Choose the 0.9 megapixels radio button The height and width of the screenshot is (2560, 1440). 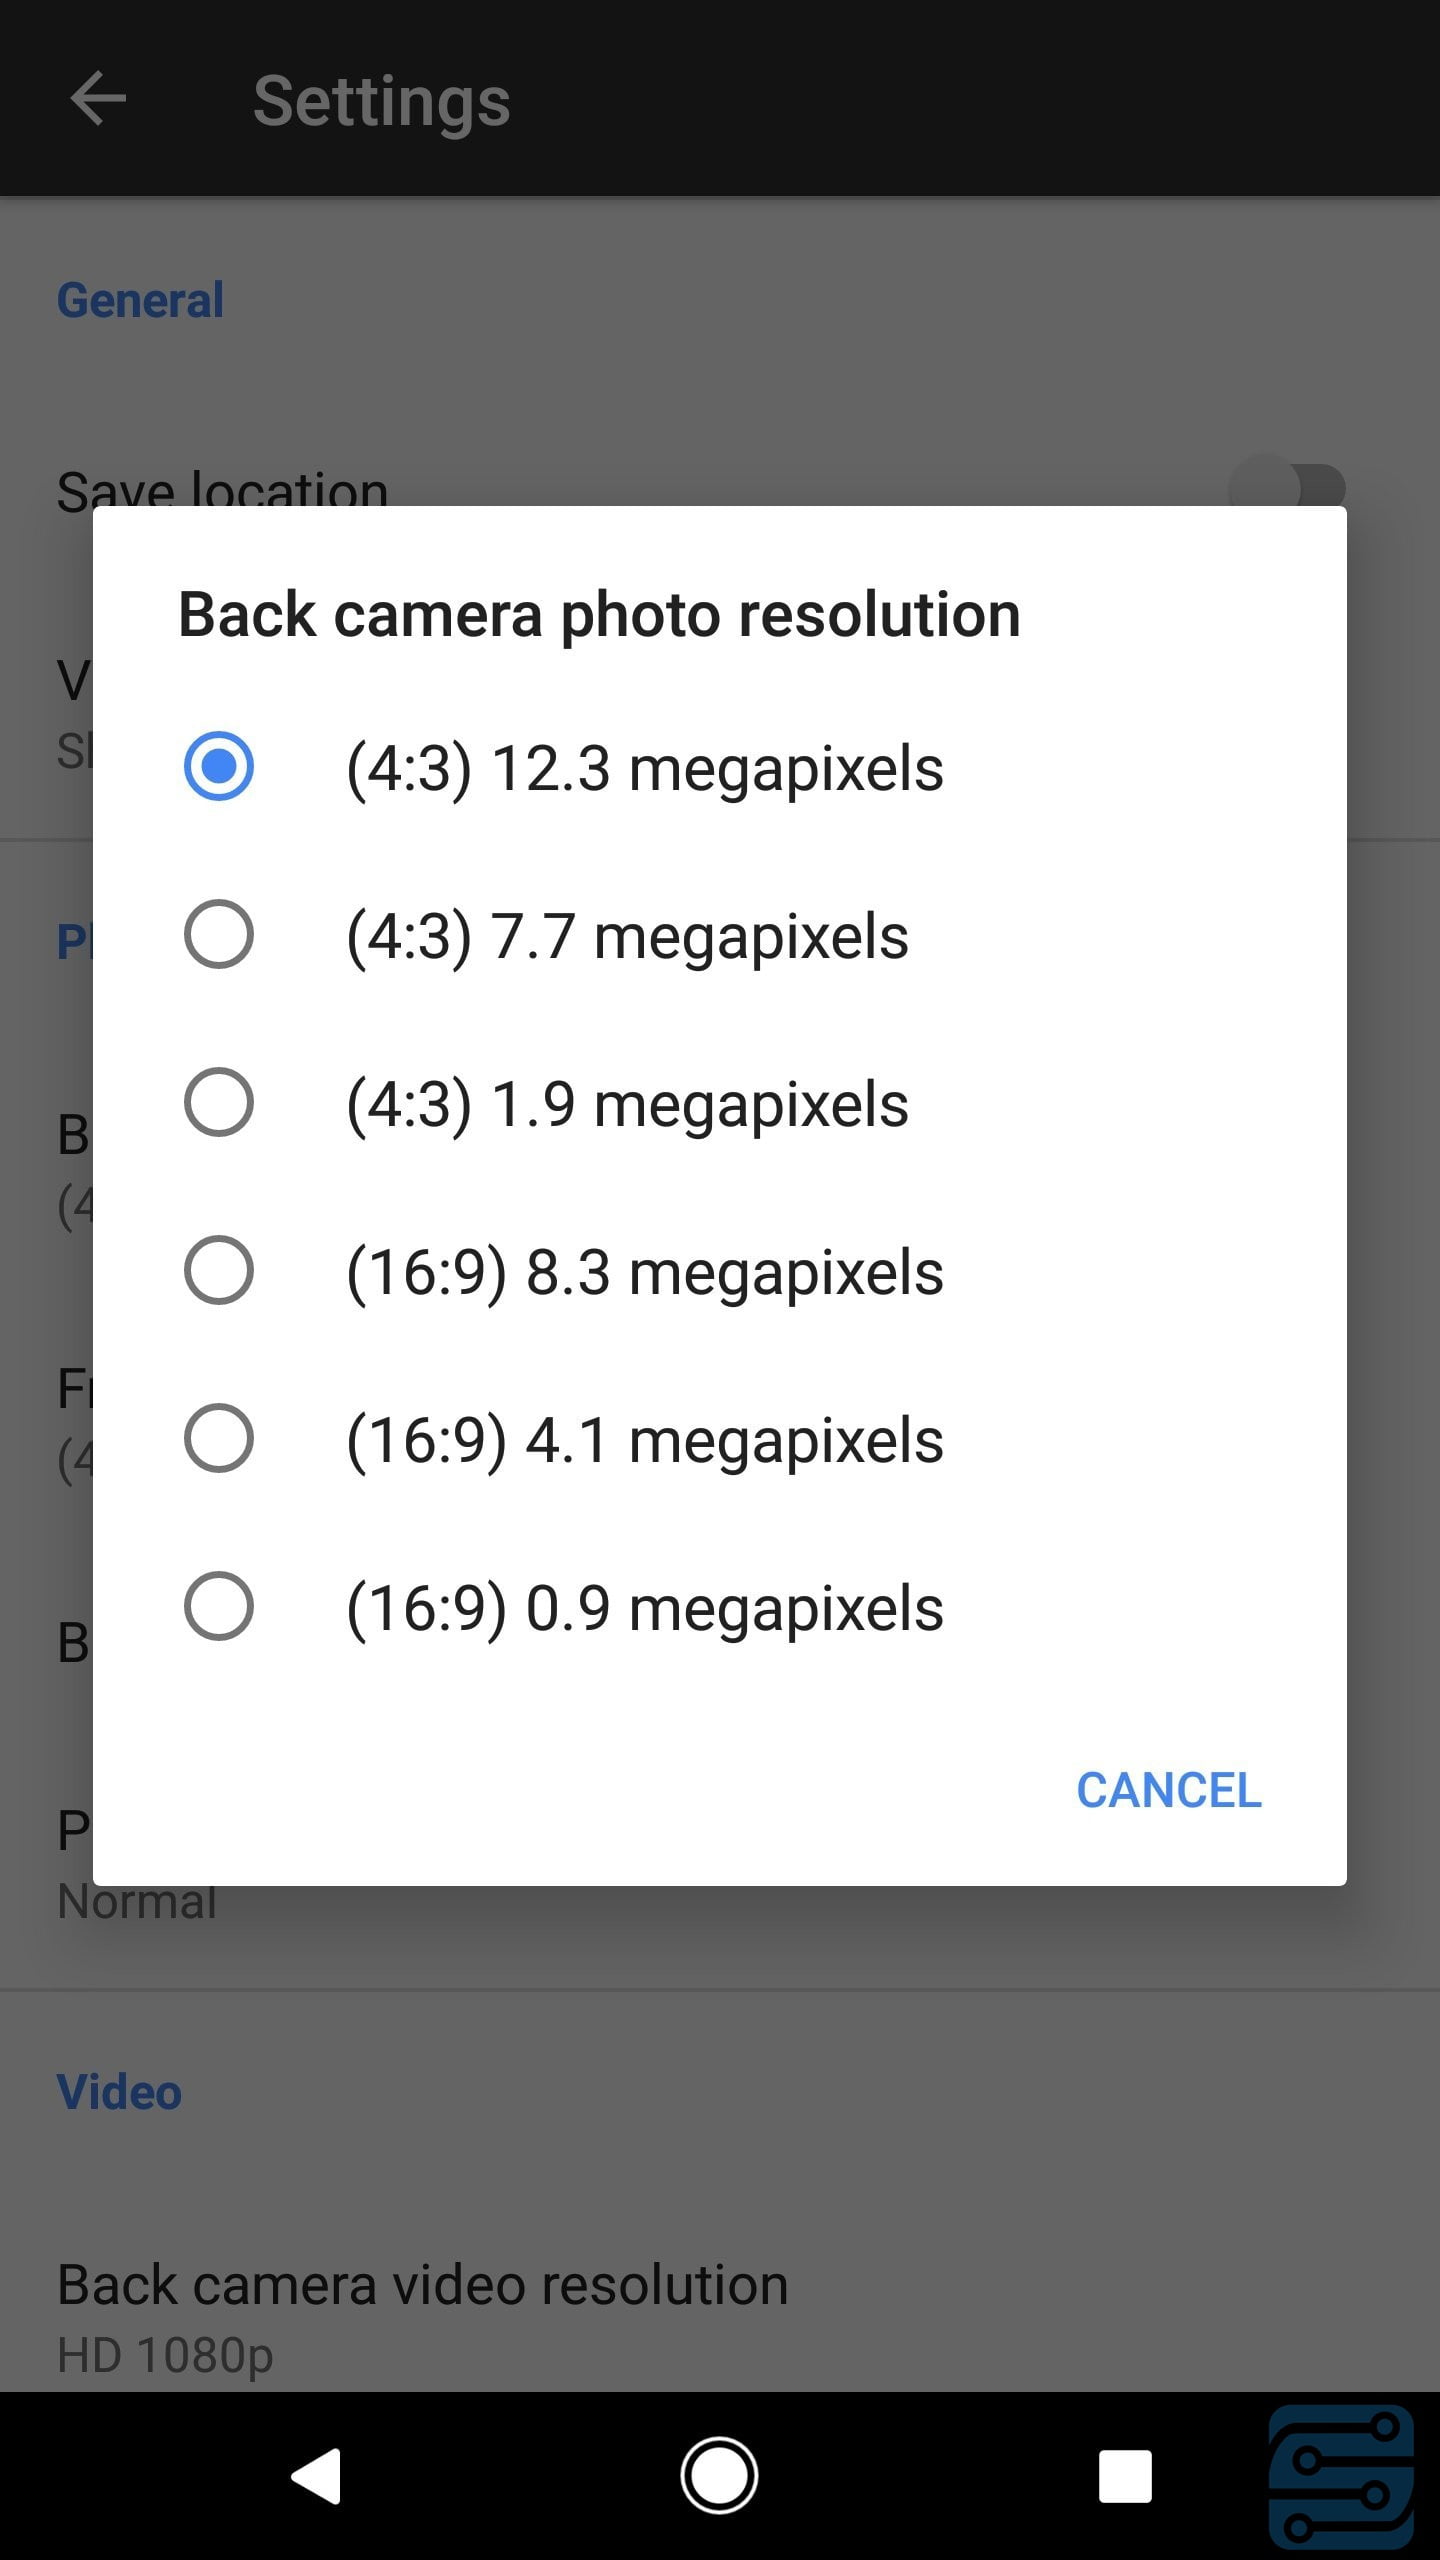(x=218, y=1607)
